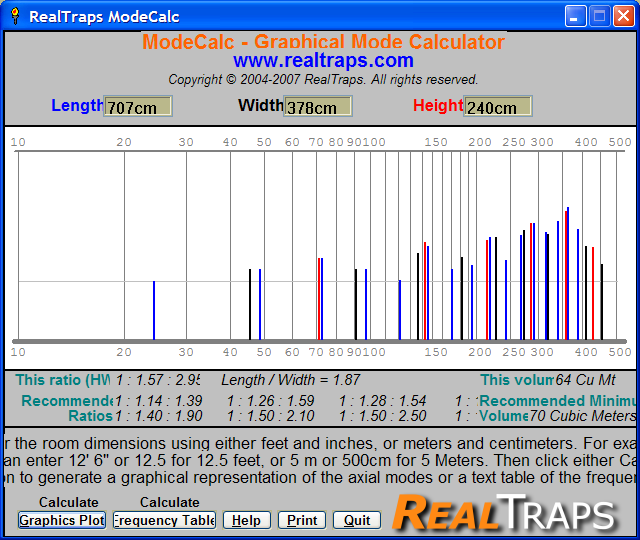Click the Height label in red

pos(438,105)
